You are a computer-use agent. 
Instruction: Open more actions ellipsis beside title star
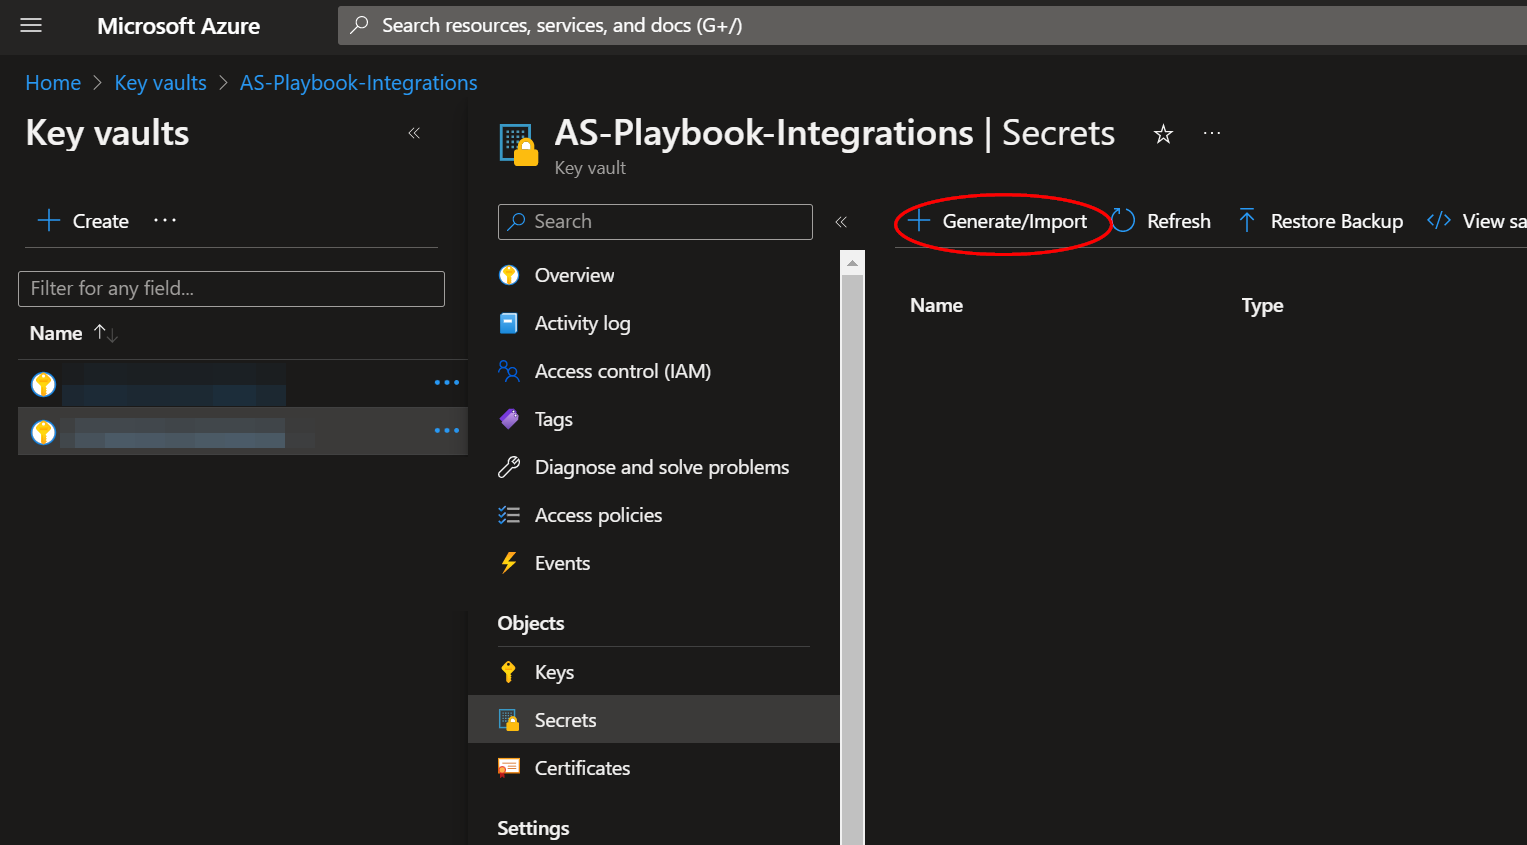coord(1212,133)
